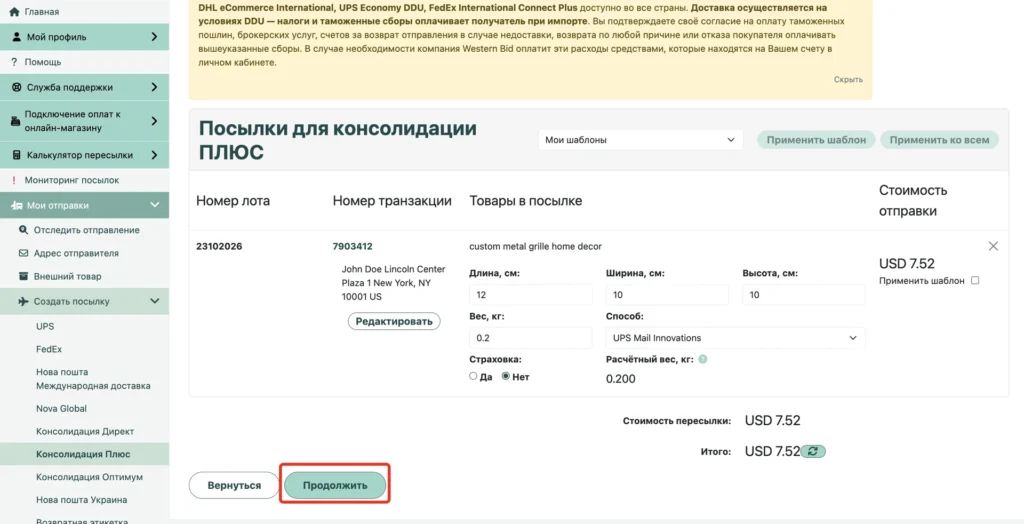Click the Применить шаблон button

(x=816, y=140)
